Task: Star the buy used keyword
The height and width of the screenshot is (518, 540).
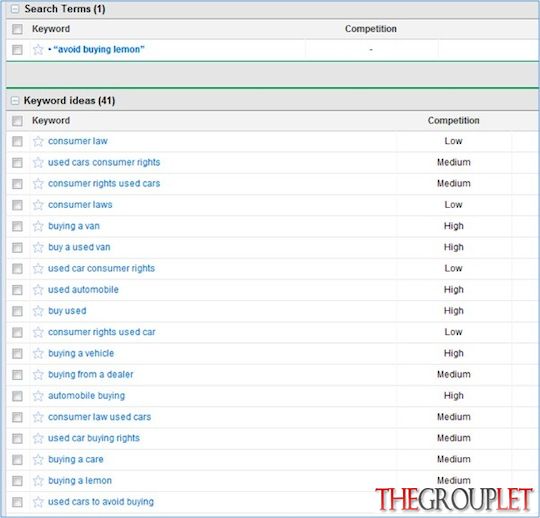Action: point(38,311)
